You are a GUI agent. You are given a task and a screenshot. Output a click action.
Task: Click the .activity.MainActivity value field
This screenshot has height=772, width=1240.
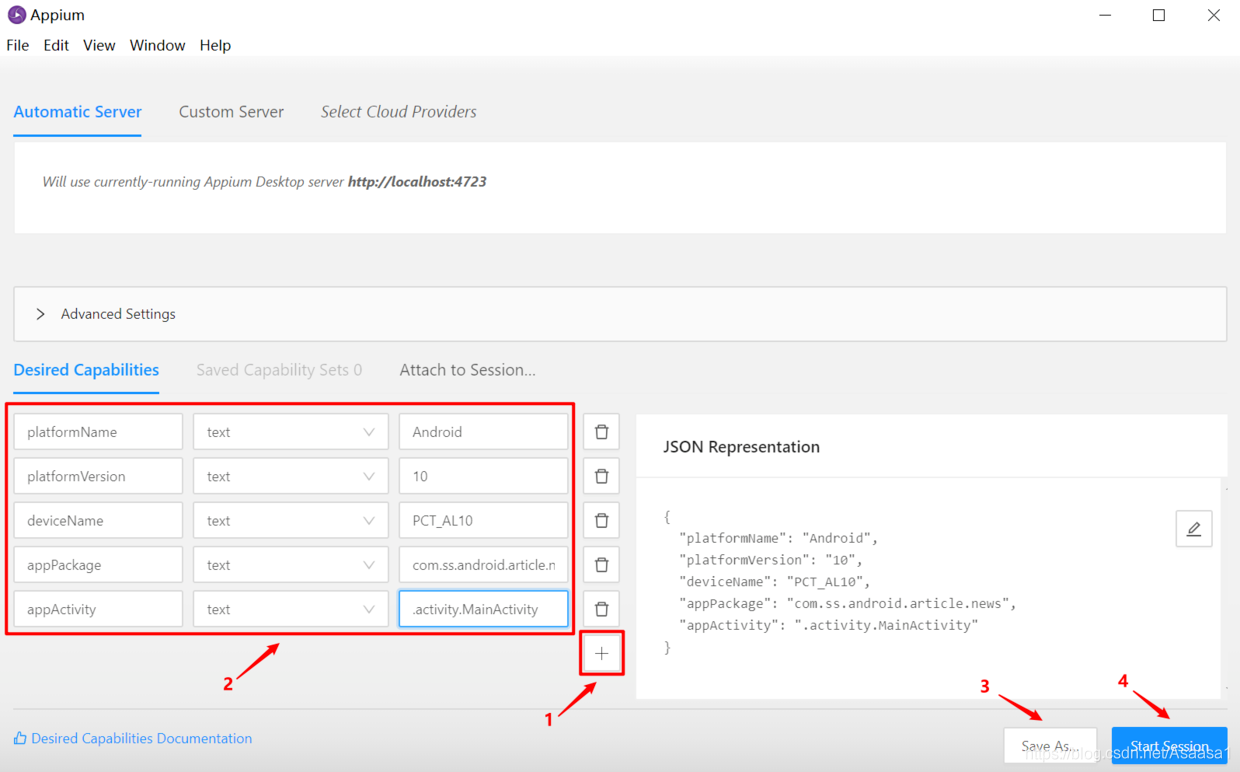(483, 609)
